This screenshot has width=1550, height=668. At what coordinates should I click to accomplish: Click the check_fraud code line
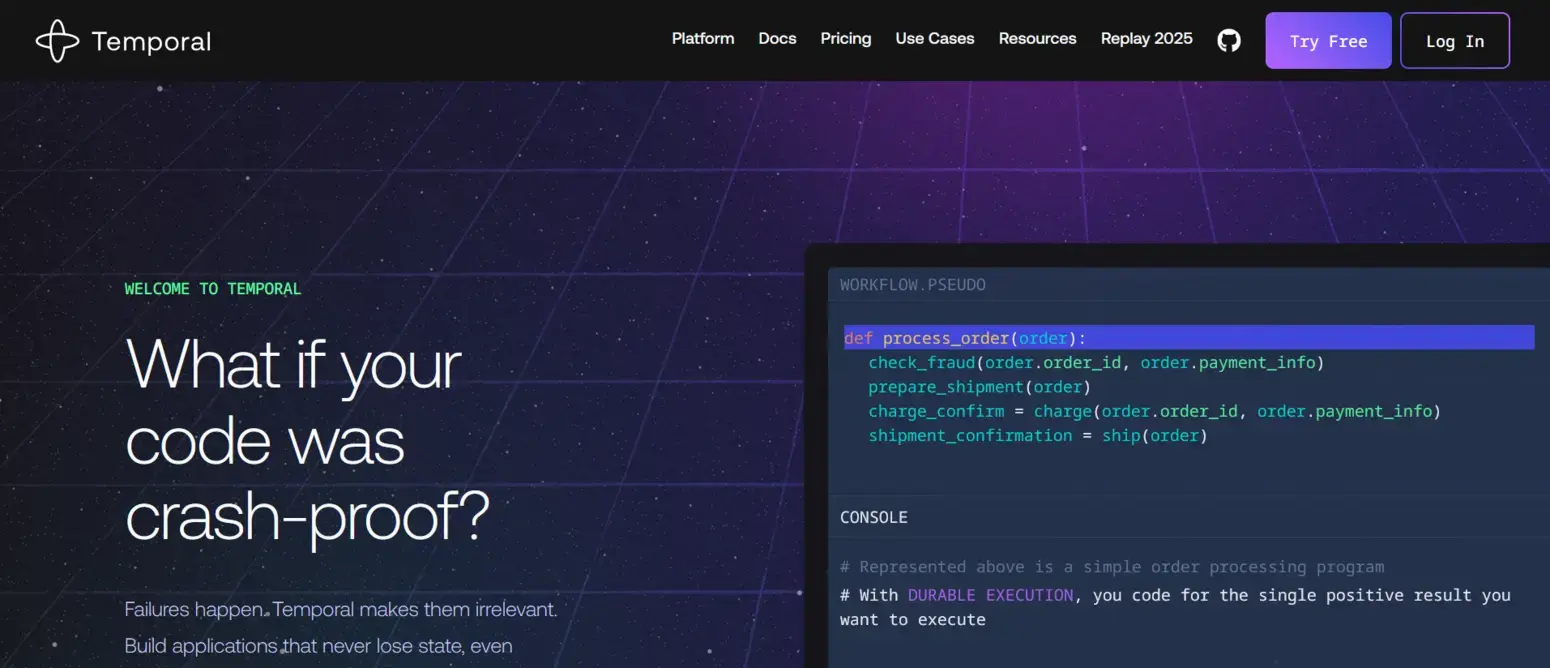click(x=1096, y=362)
